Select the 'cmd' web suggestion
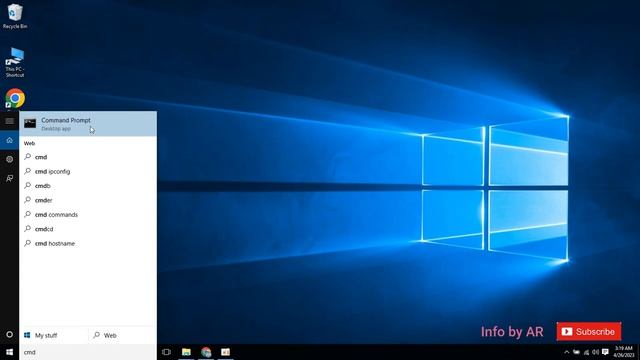Viewport: 640px width, 360px height. pos(88,157)
